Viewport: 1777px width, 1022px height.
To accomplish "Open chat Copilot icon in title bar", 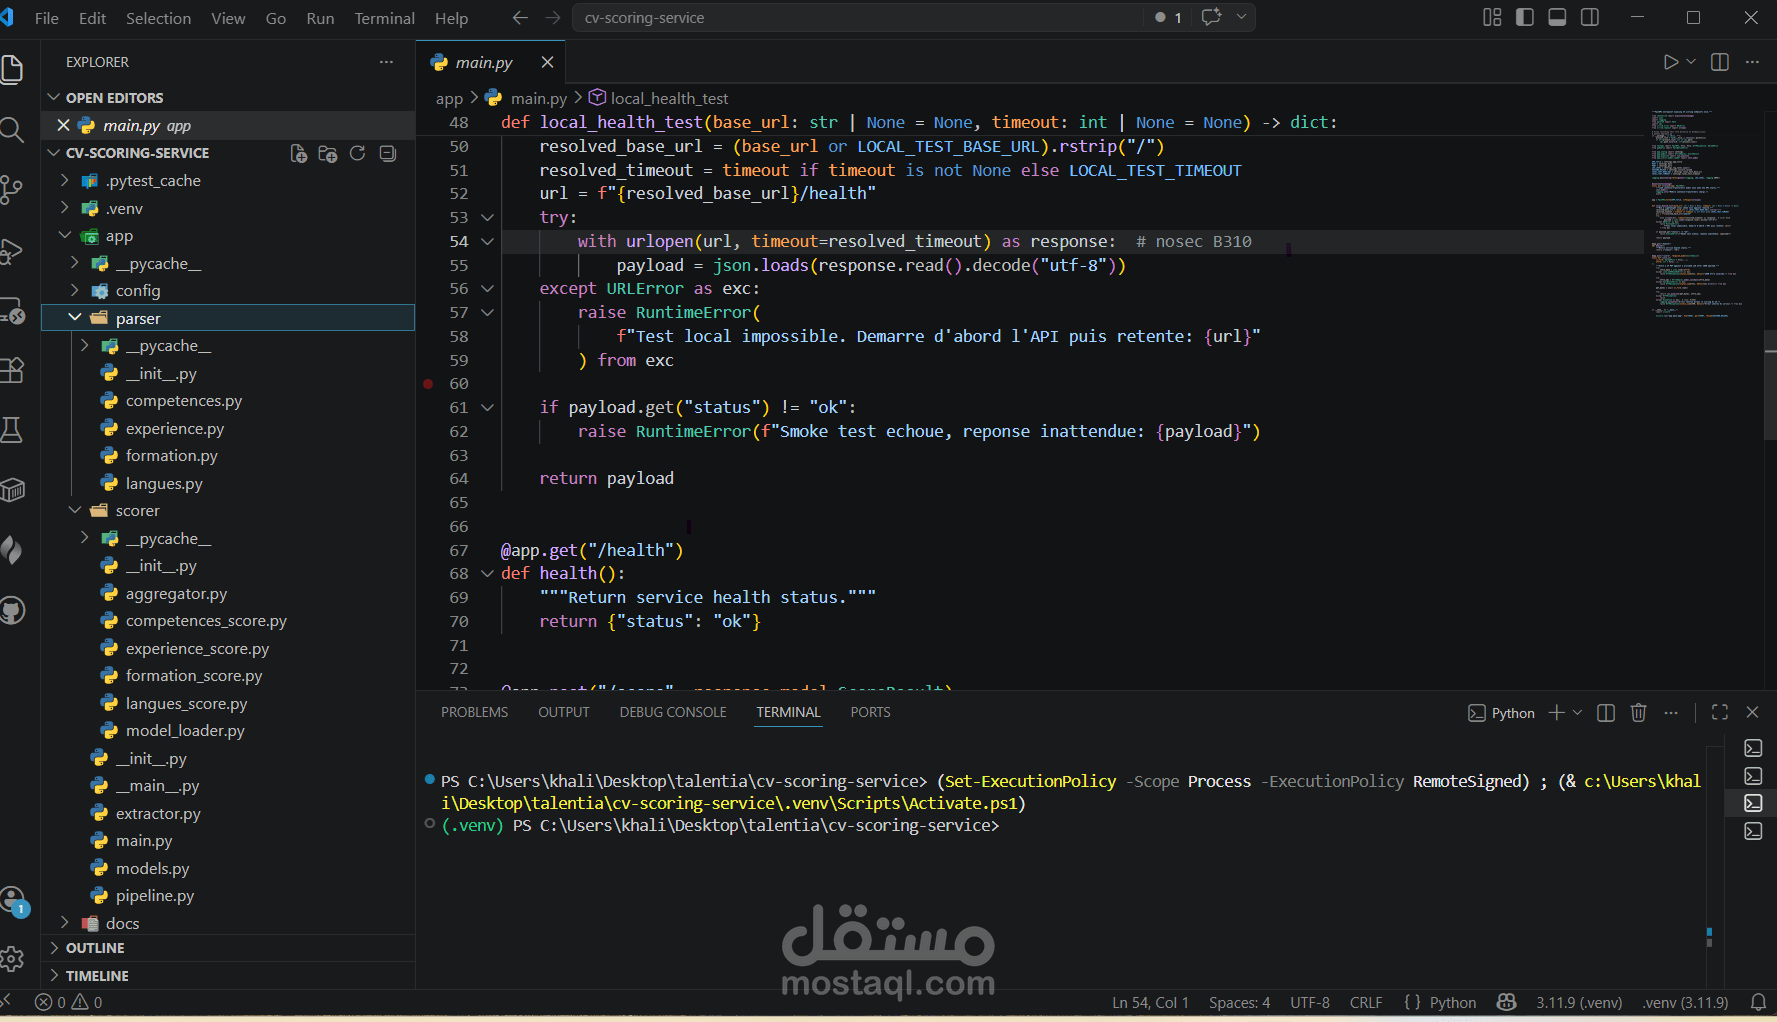I will click(1211, 17).
